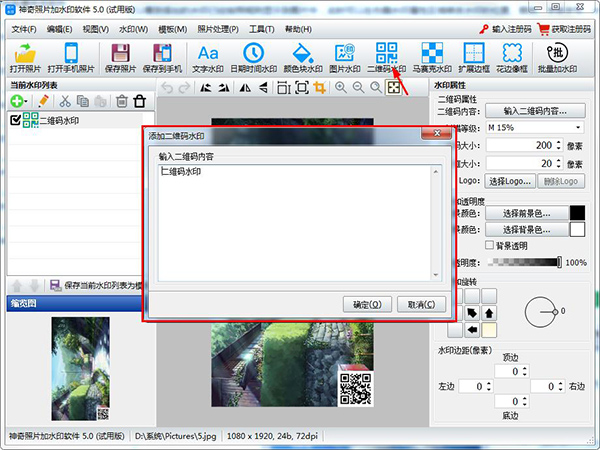This screenshot has width=600, height=450.
Task: Click the 取消(C) button in dialog
Action: coord(414,303)
